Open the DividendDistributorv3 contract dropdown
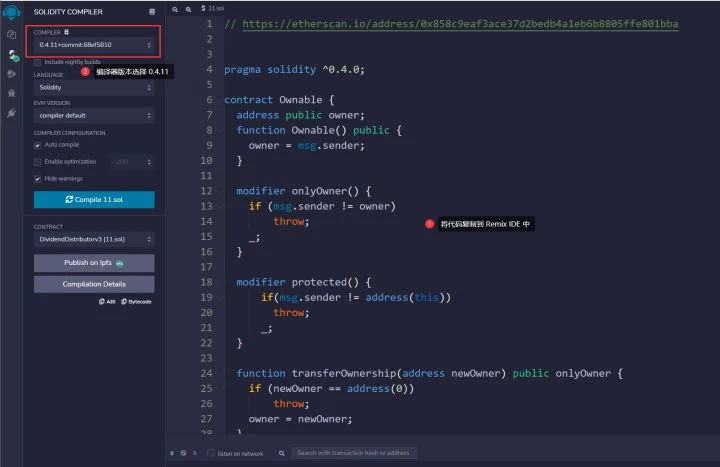The width and height of the screenshot is (720, 467). pyautogui.click(x=94, y=239)
